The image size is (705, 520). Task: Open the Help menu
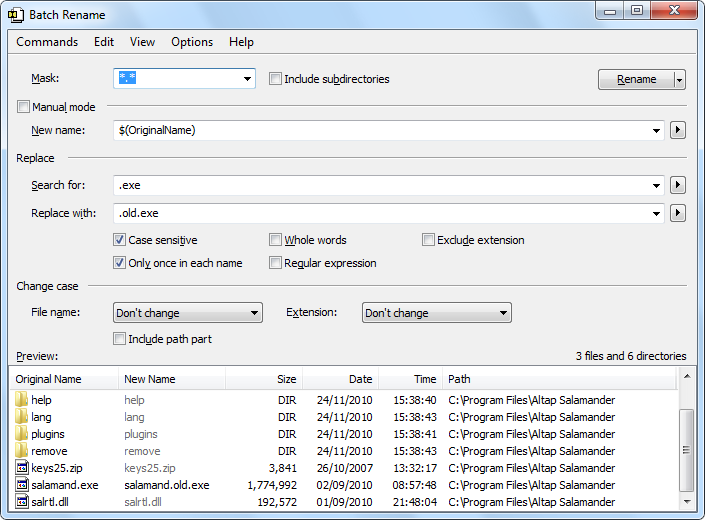241,42
